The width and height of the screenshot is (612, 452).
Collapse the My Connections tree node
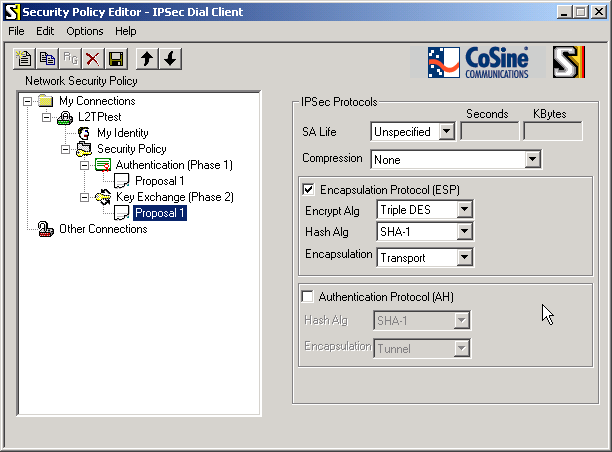point(27,101)
